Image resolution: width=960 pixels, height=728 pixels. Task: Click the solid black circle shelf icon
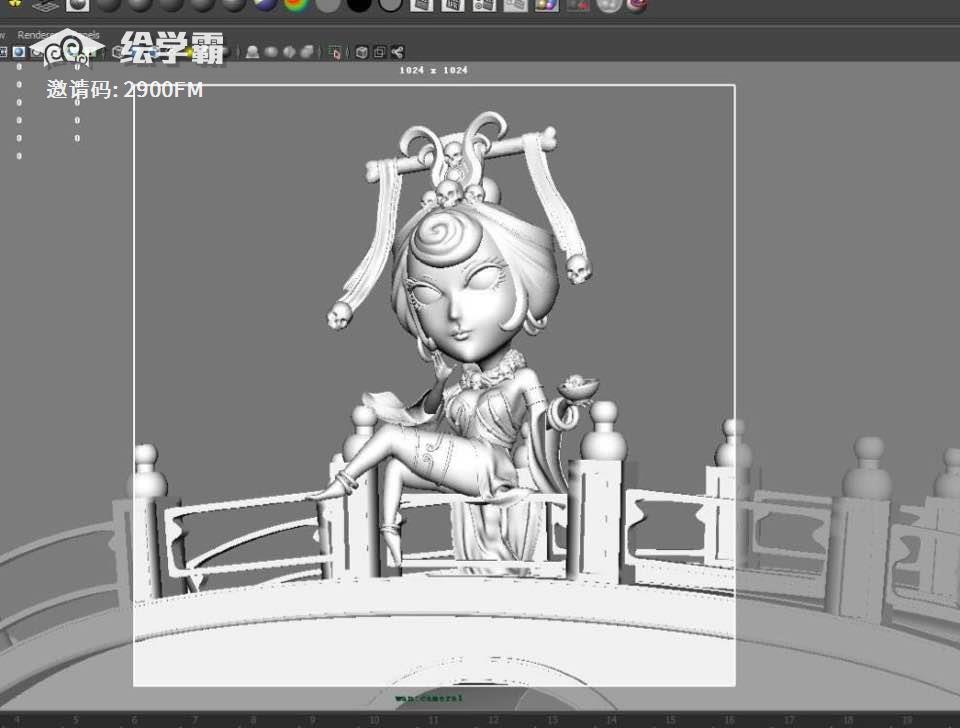(359, 5)
